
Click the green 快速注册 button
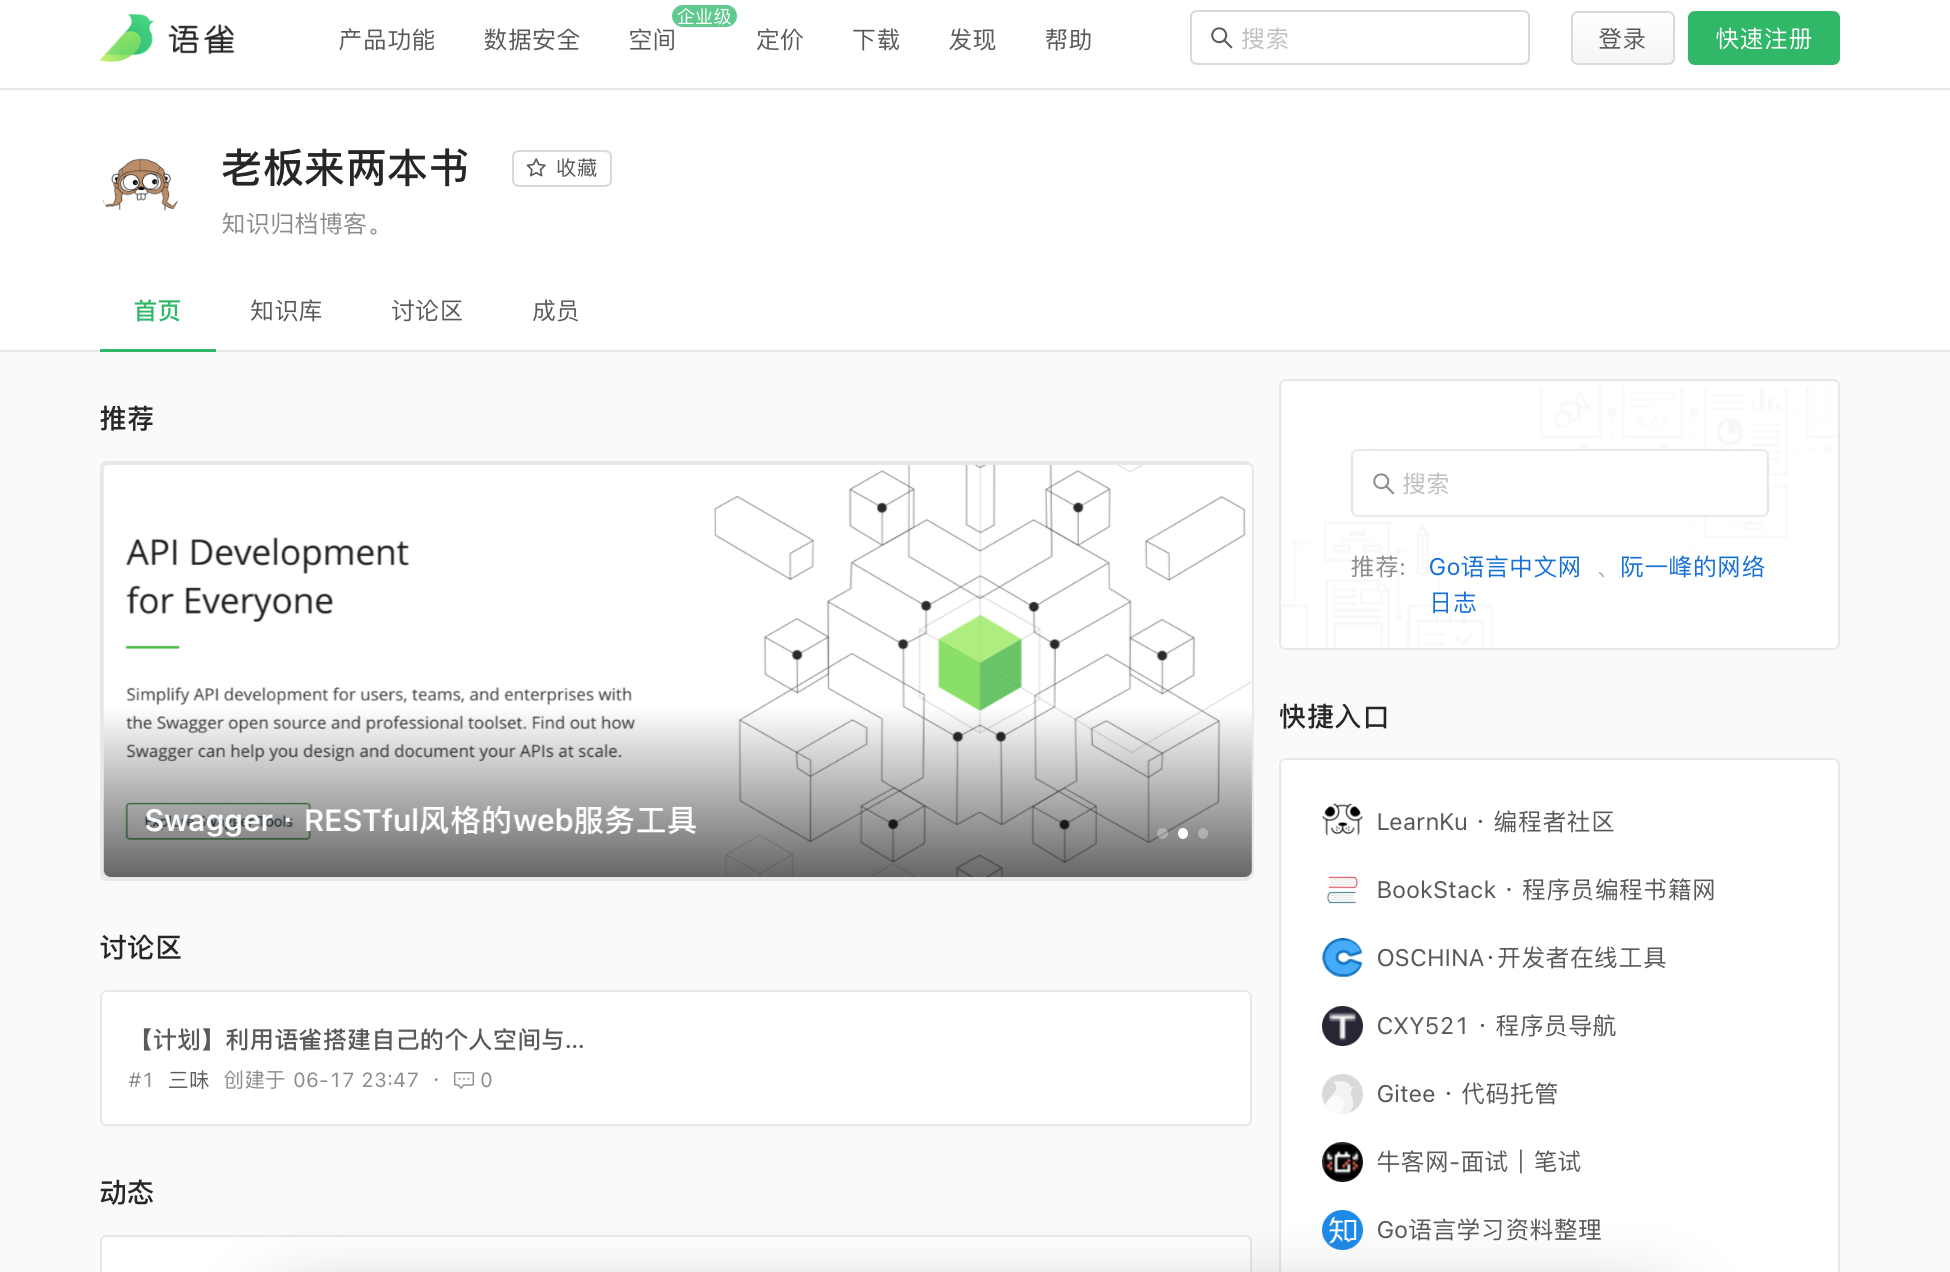click(x=1763, y=39)
